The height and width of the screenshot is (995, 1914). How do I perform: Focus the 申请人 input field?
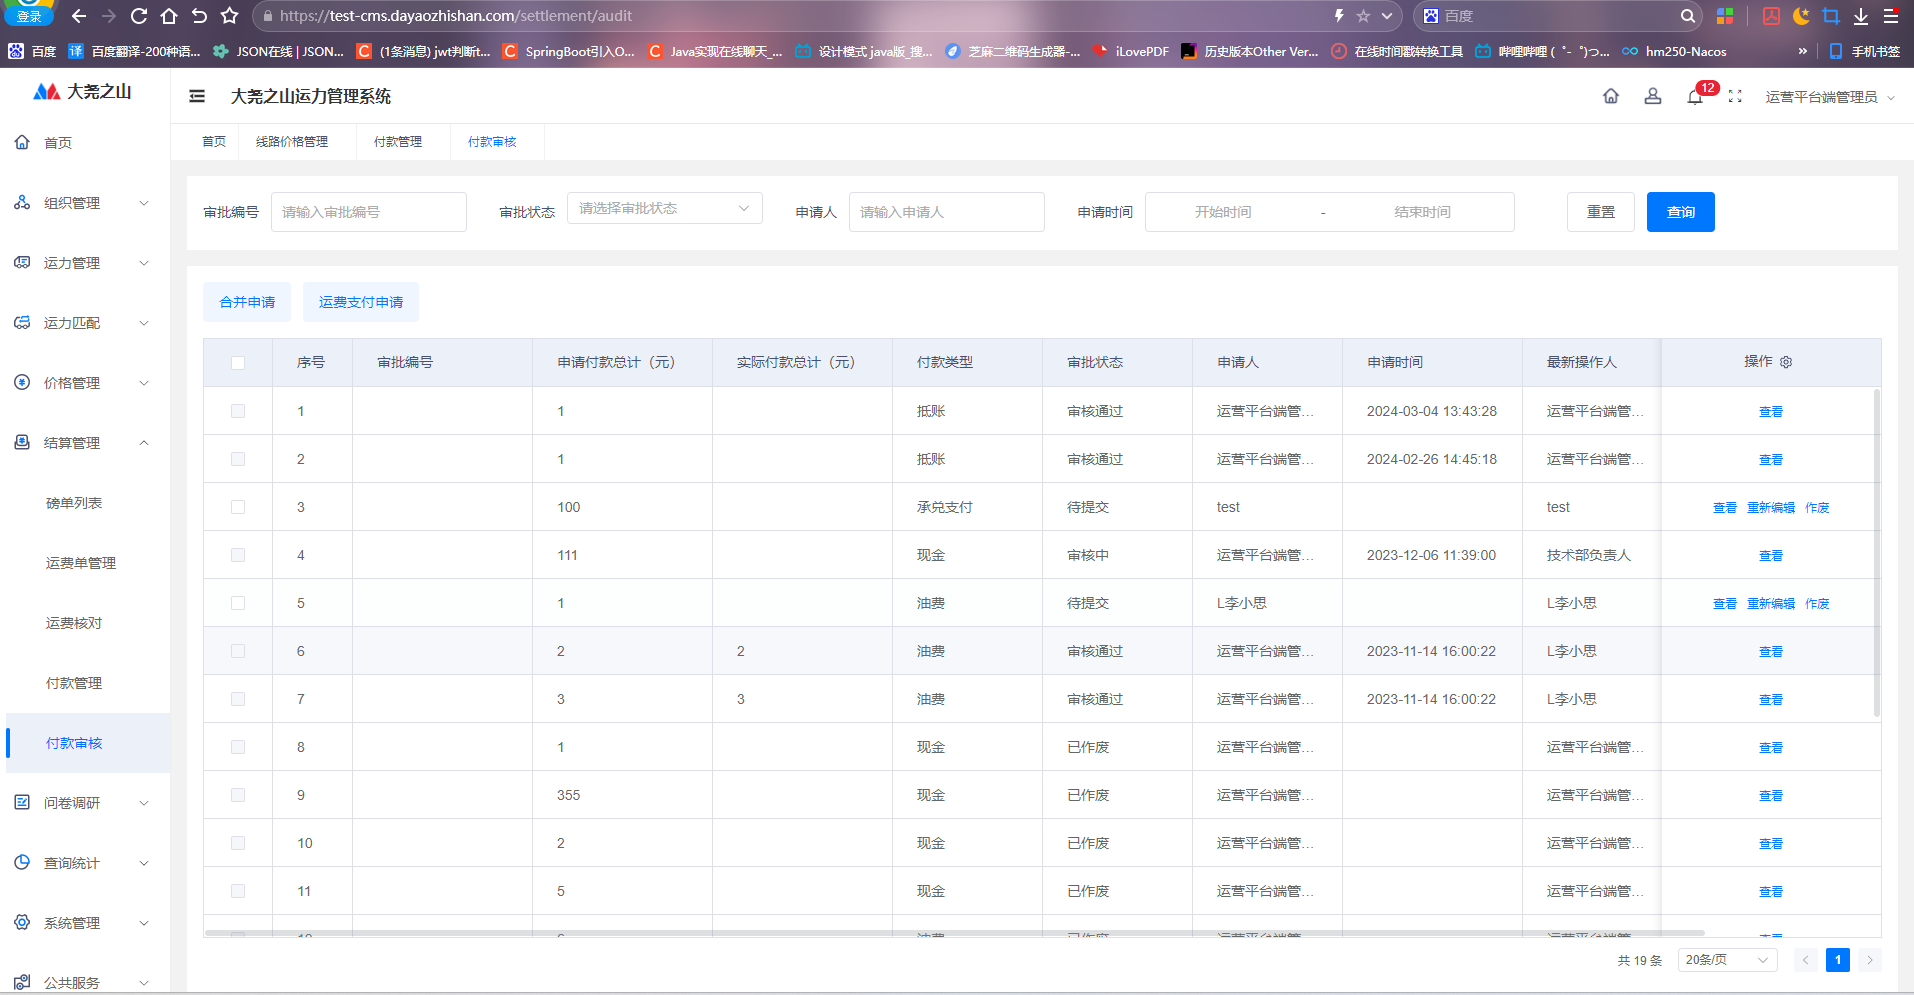[x=947, y=212]
